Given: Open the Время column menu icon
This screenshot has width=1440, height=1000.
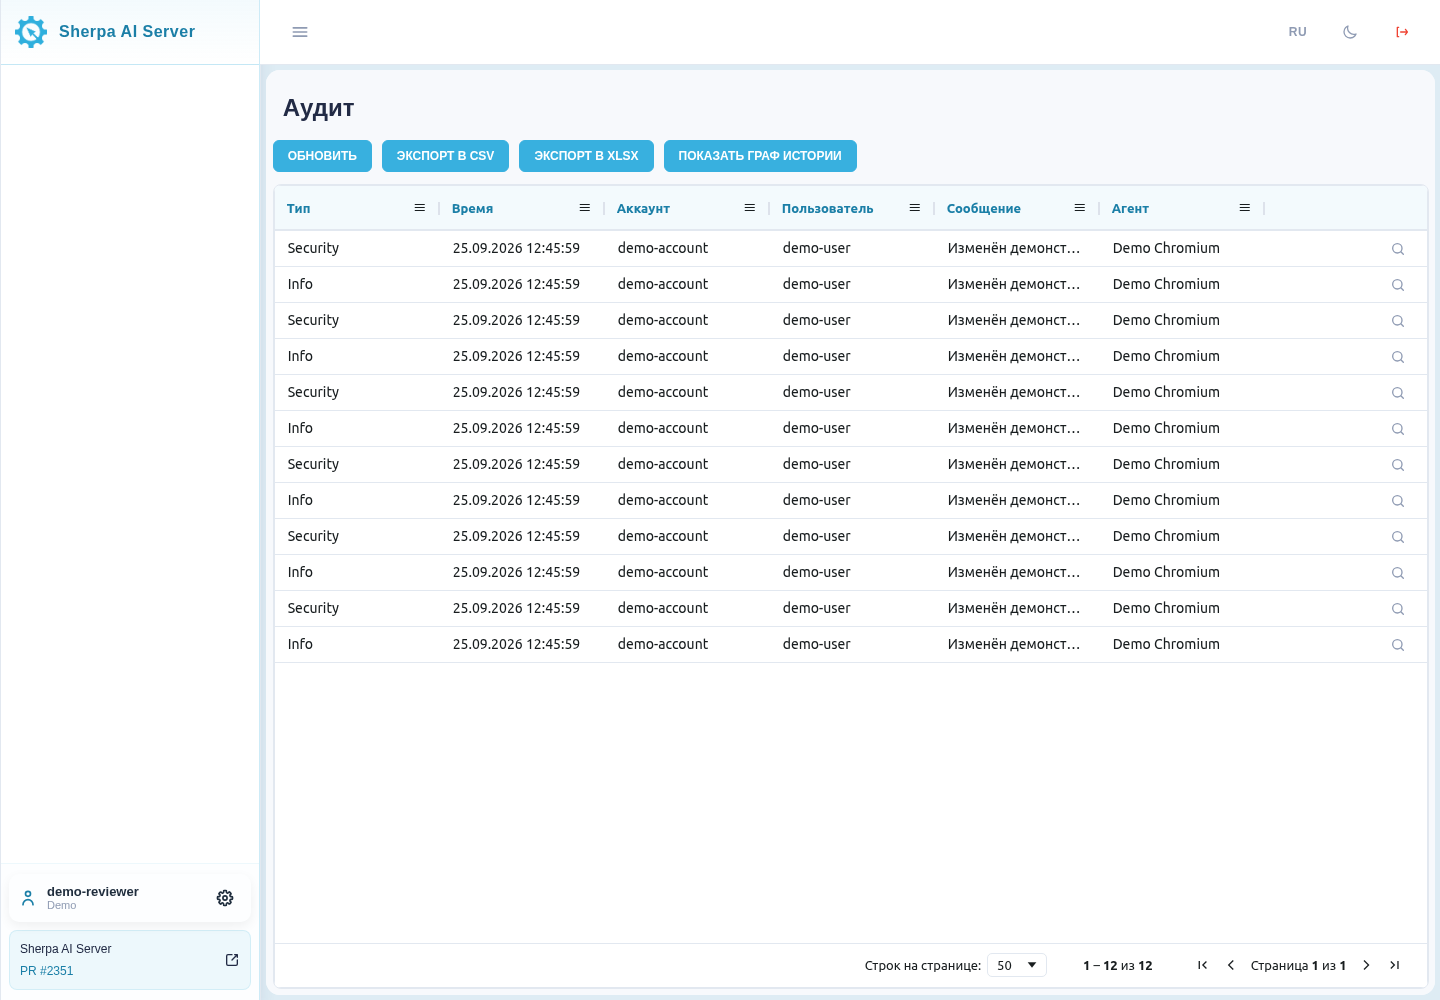Looking at the screenshot, I should pos(585,208).
